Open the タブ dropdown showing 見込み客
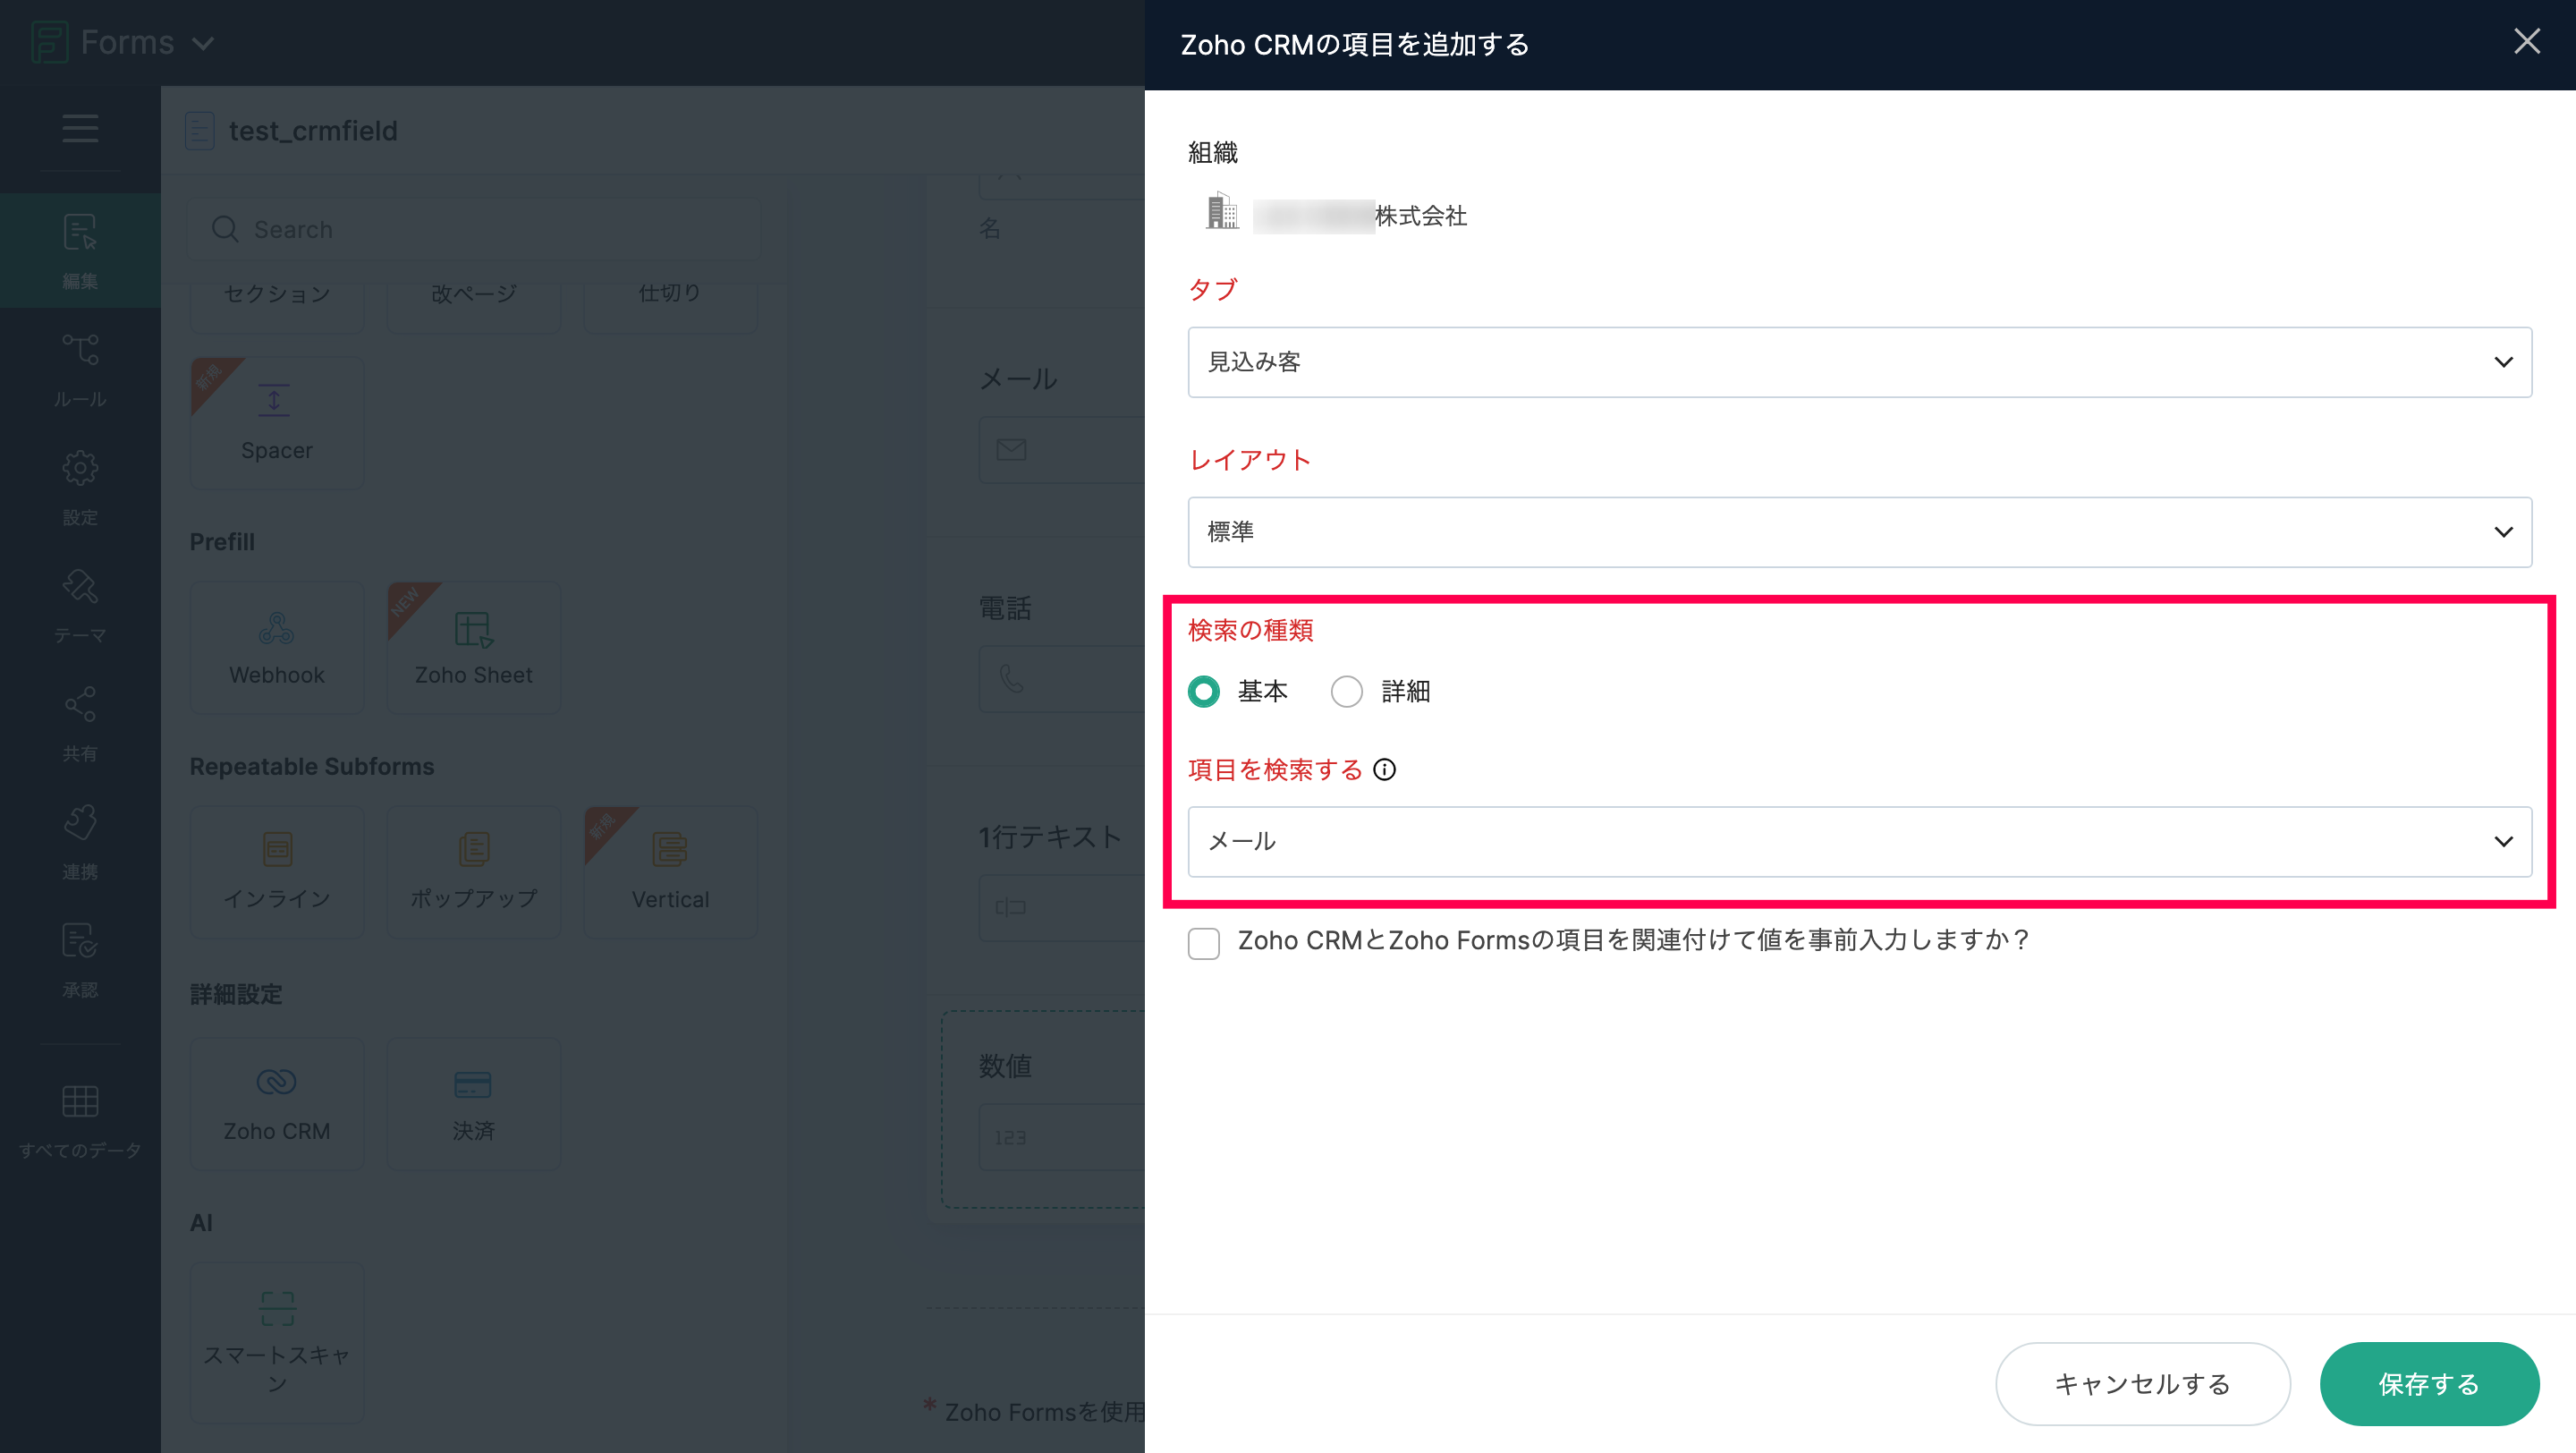The width and height of the screenshot is (2576, 1453). coord(1858,362)
